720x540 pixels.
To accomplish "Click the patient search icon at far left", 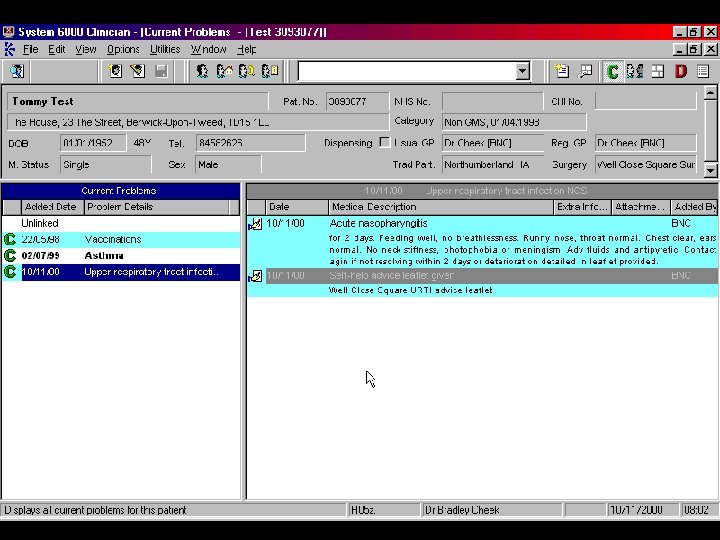I will (x=17, y=71).
